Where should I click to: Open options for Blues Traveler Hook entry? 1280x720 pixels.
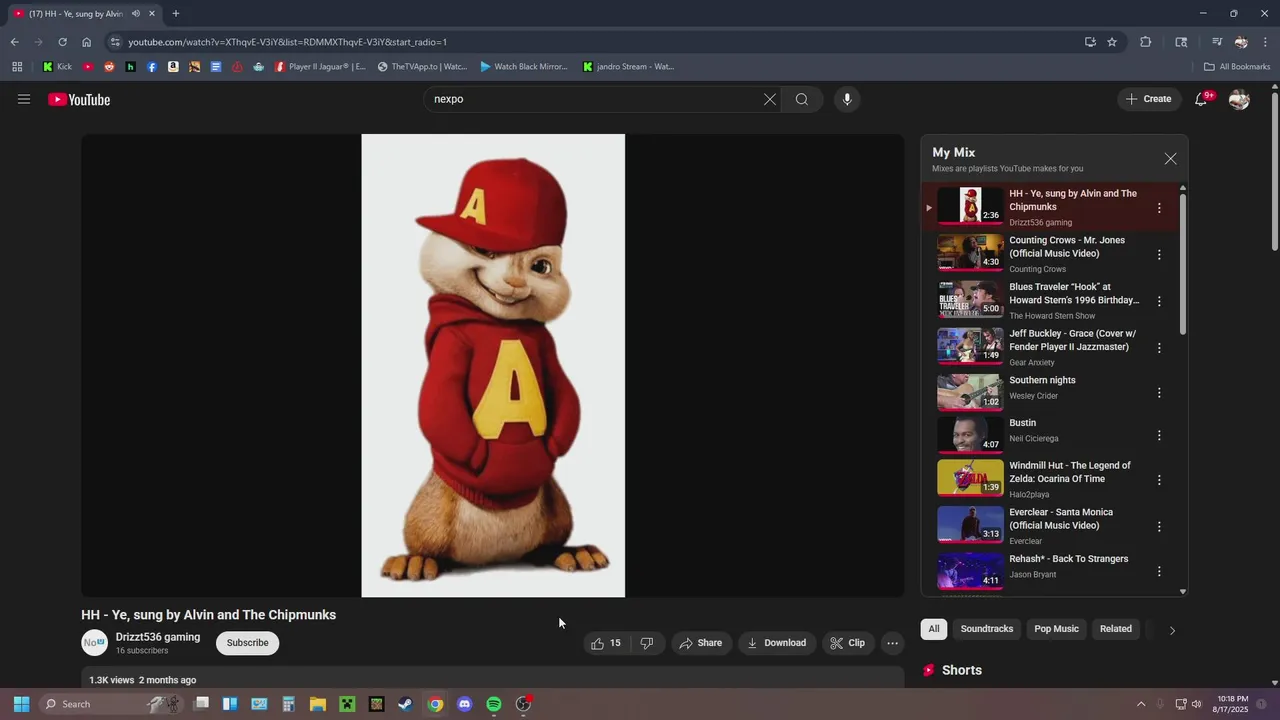[1159, 301]
